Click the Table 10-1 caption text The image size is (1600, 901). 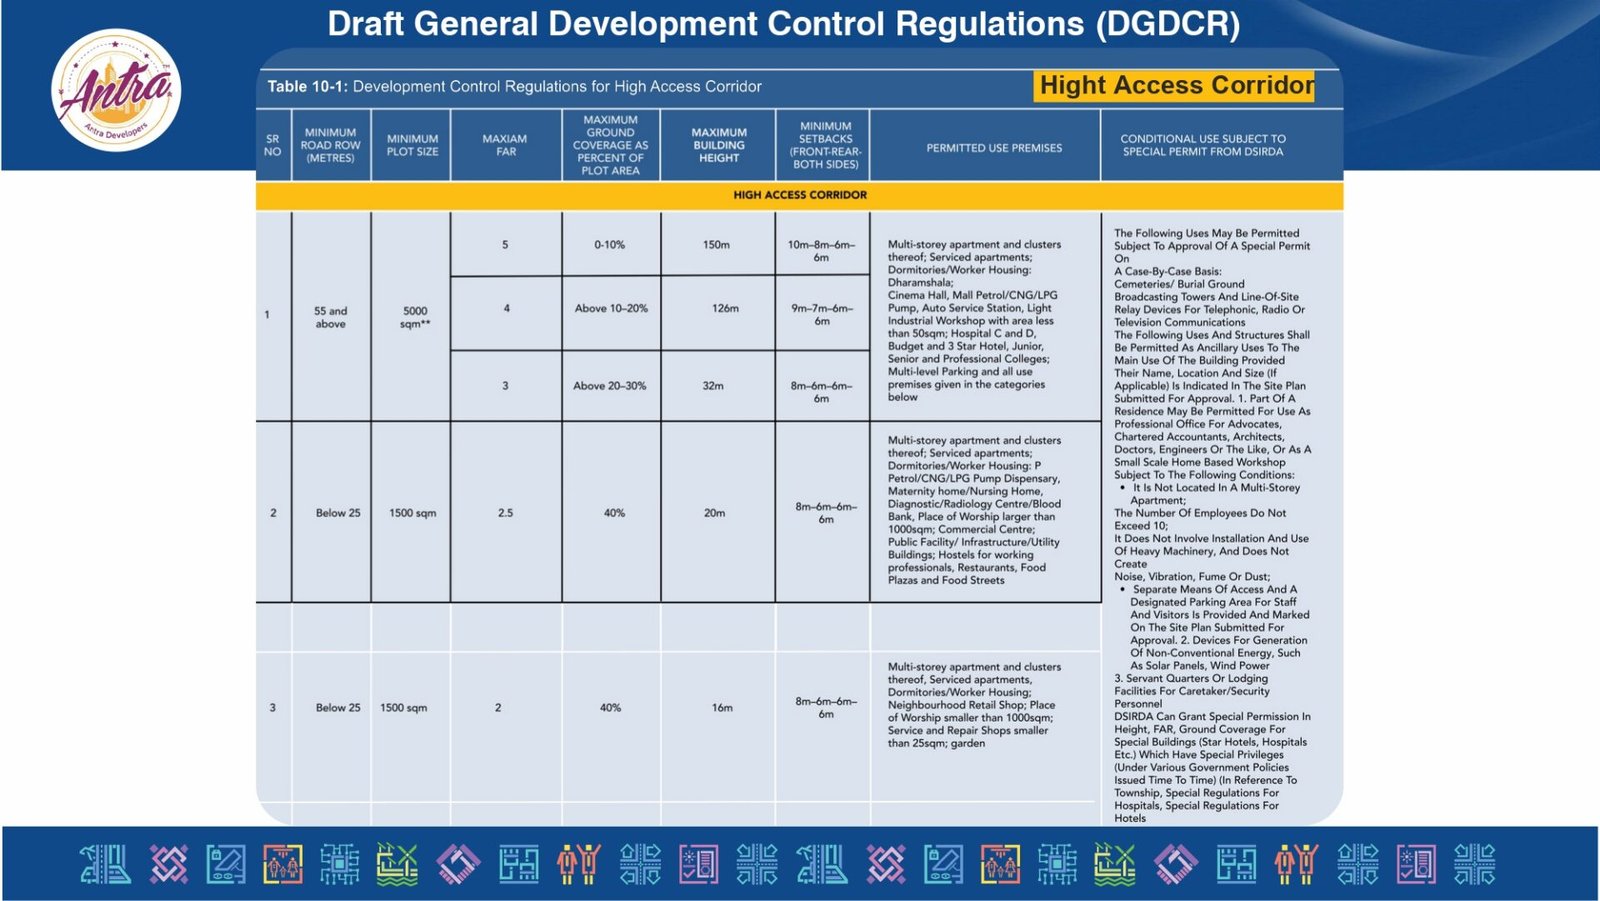tap(514, 87)
